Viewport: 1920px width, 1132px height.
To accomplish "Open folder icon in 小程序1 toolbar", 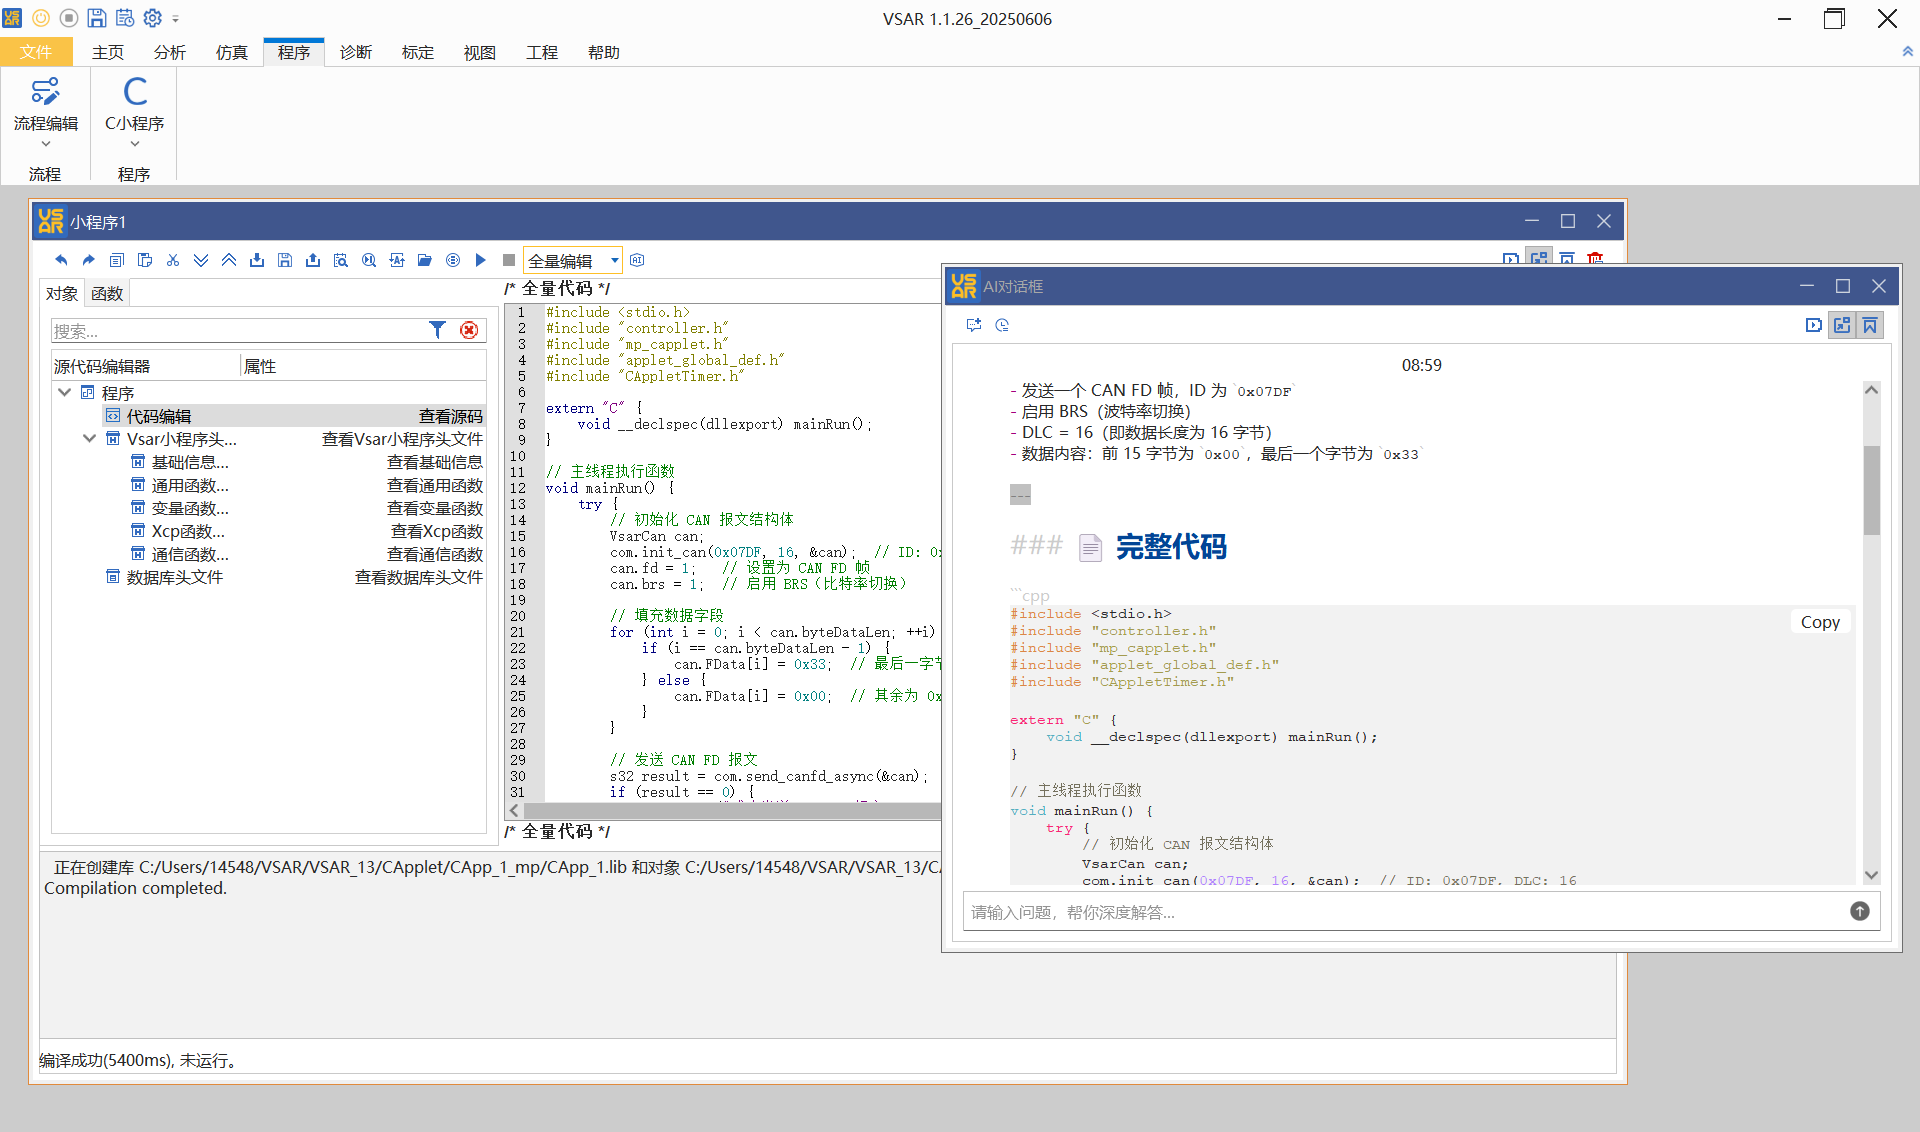I will point(425,260).
